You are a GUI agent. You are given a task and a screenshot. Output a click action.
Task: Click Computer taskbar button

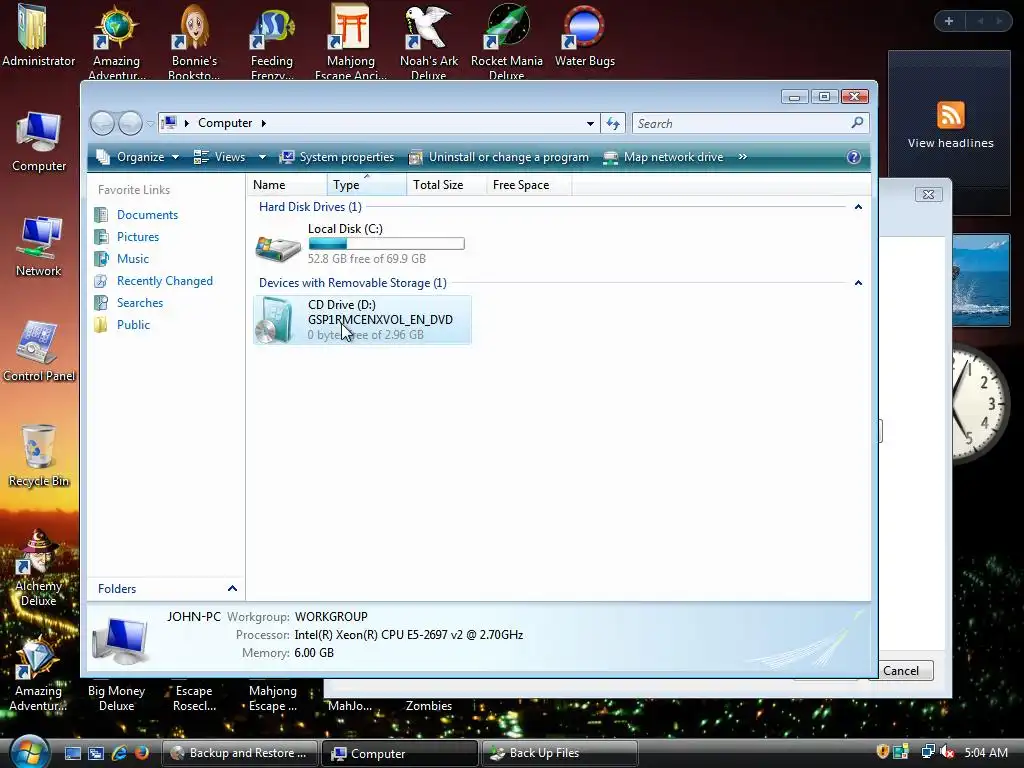[x=400, y=753]
